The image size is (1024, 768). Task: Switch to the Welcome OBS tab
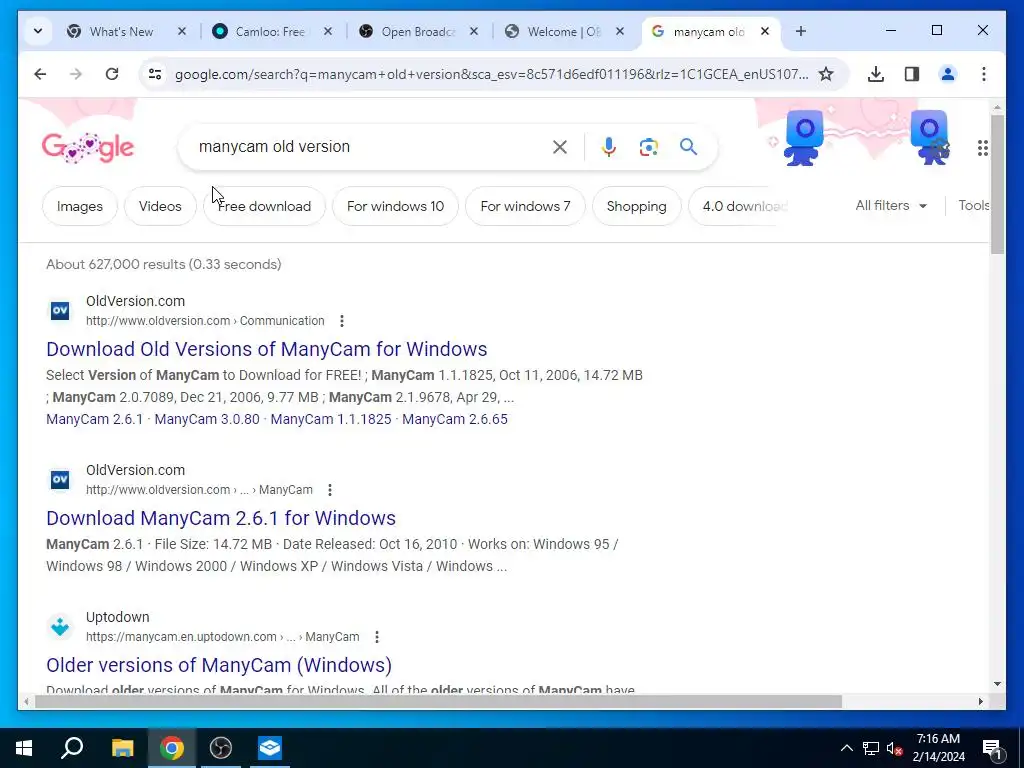click(x=562, y=31)
